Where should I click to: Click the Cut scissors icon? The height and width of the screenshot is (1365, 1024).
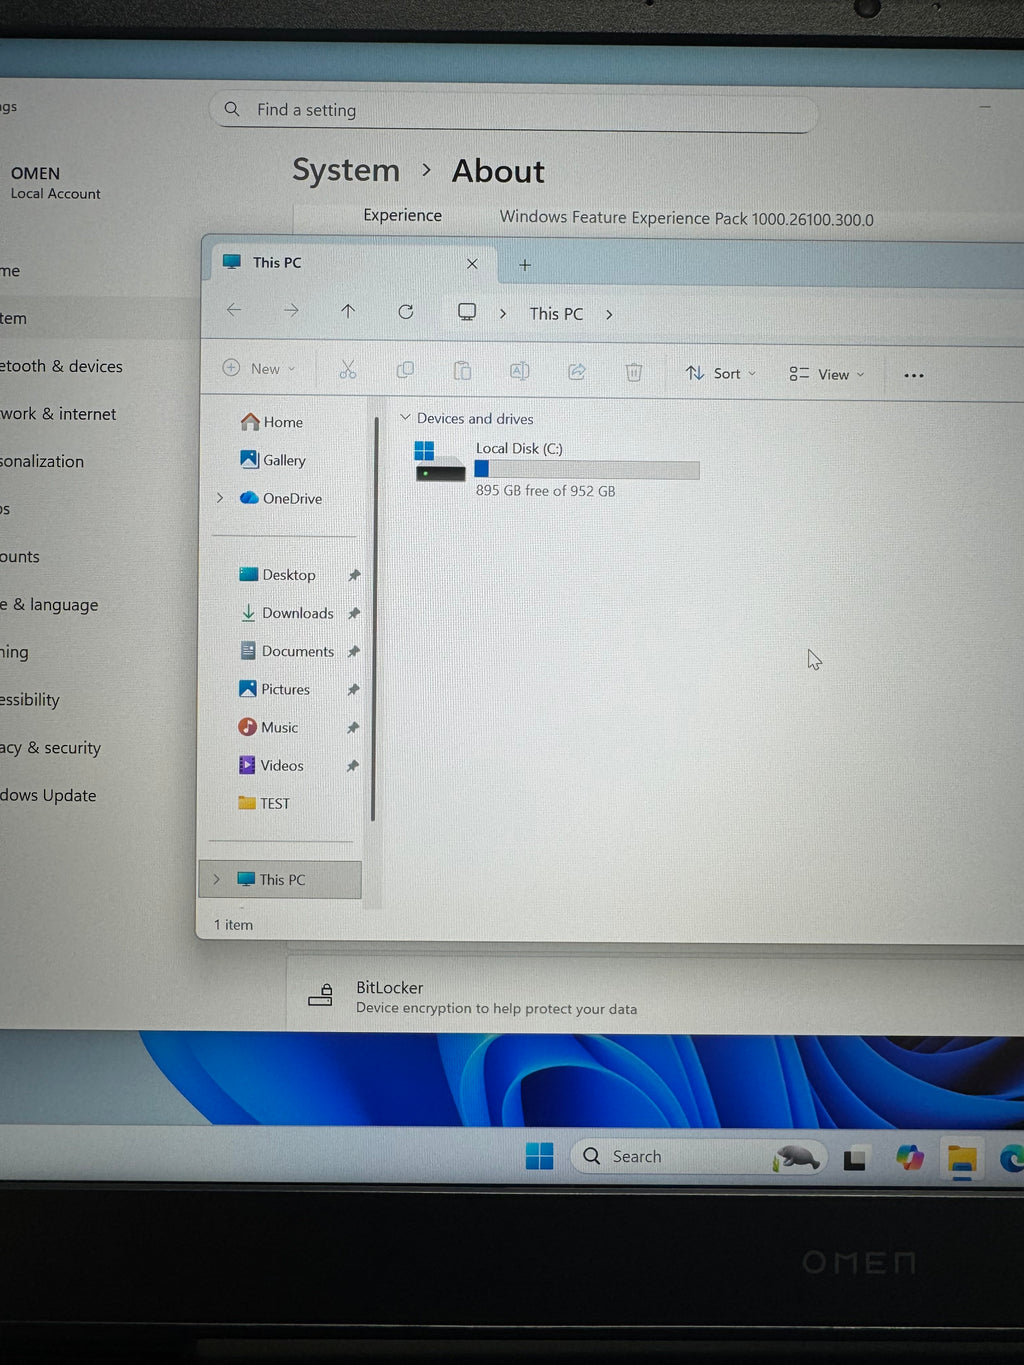[x=347, y=370]
